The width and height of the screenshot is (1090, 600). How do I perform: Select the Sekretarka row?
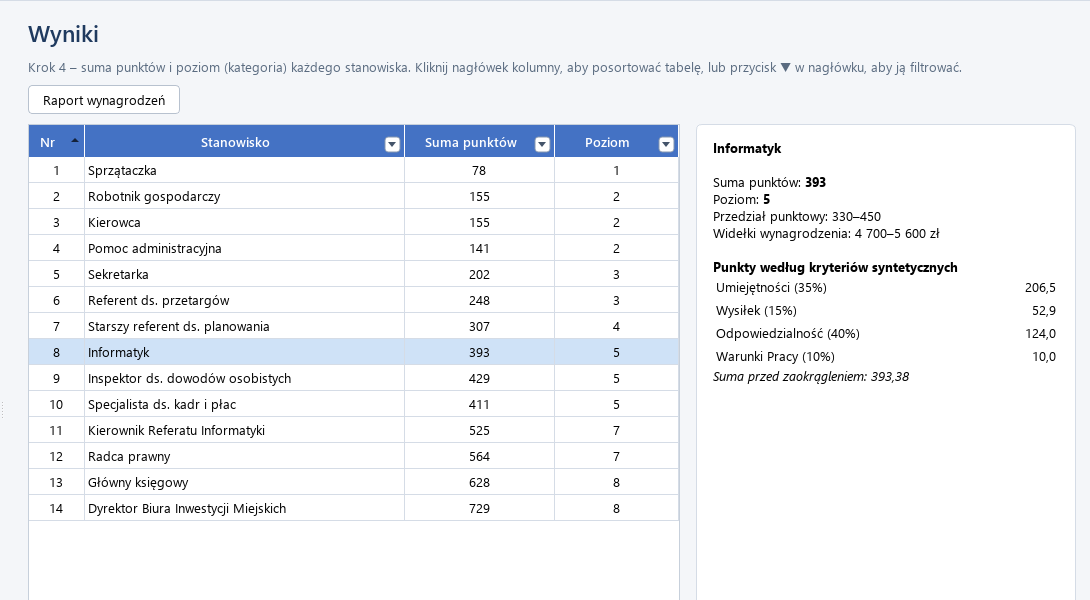click(x=353, y=275)
